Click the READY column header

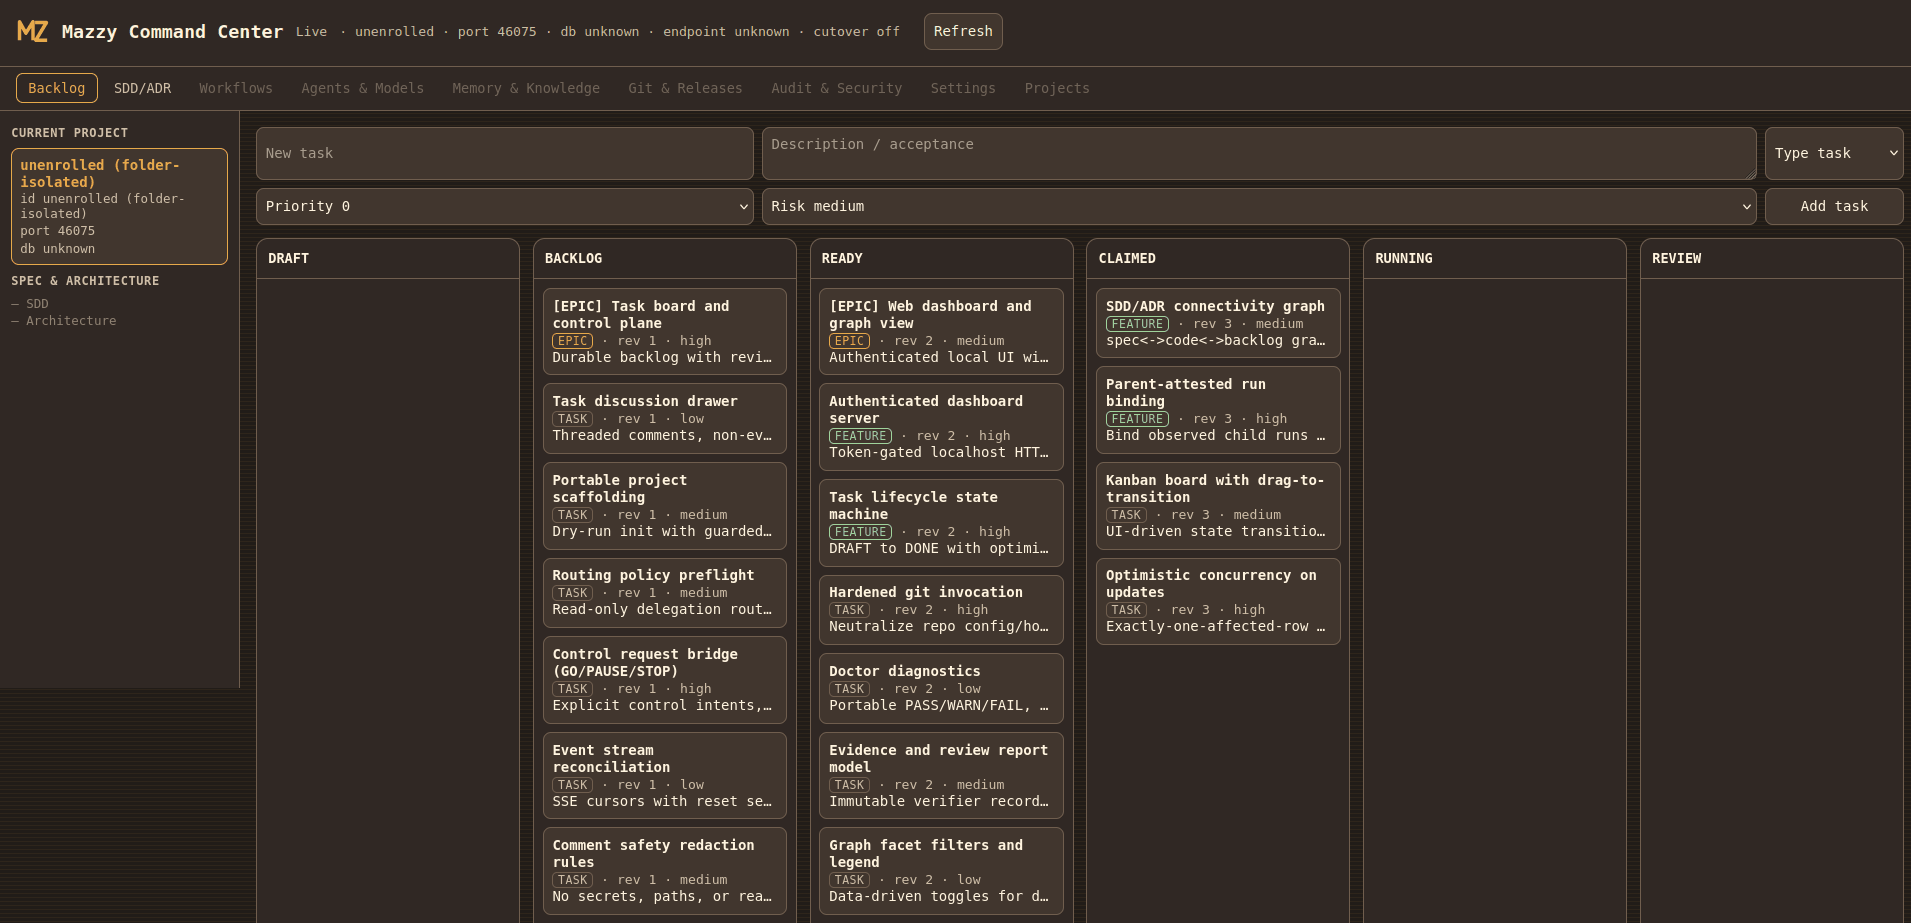842,258
